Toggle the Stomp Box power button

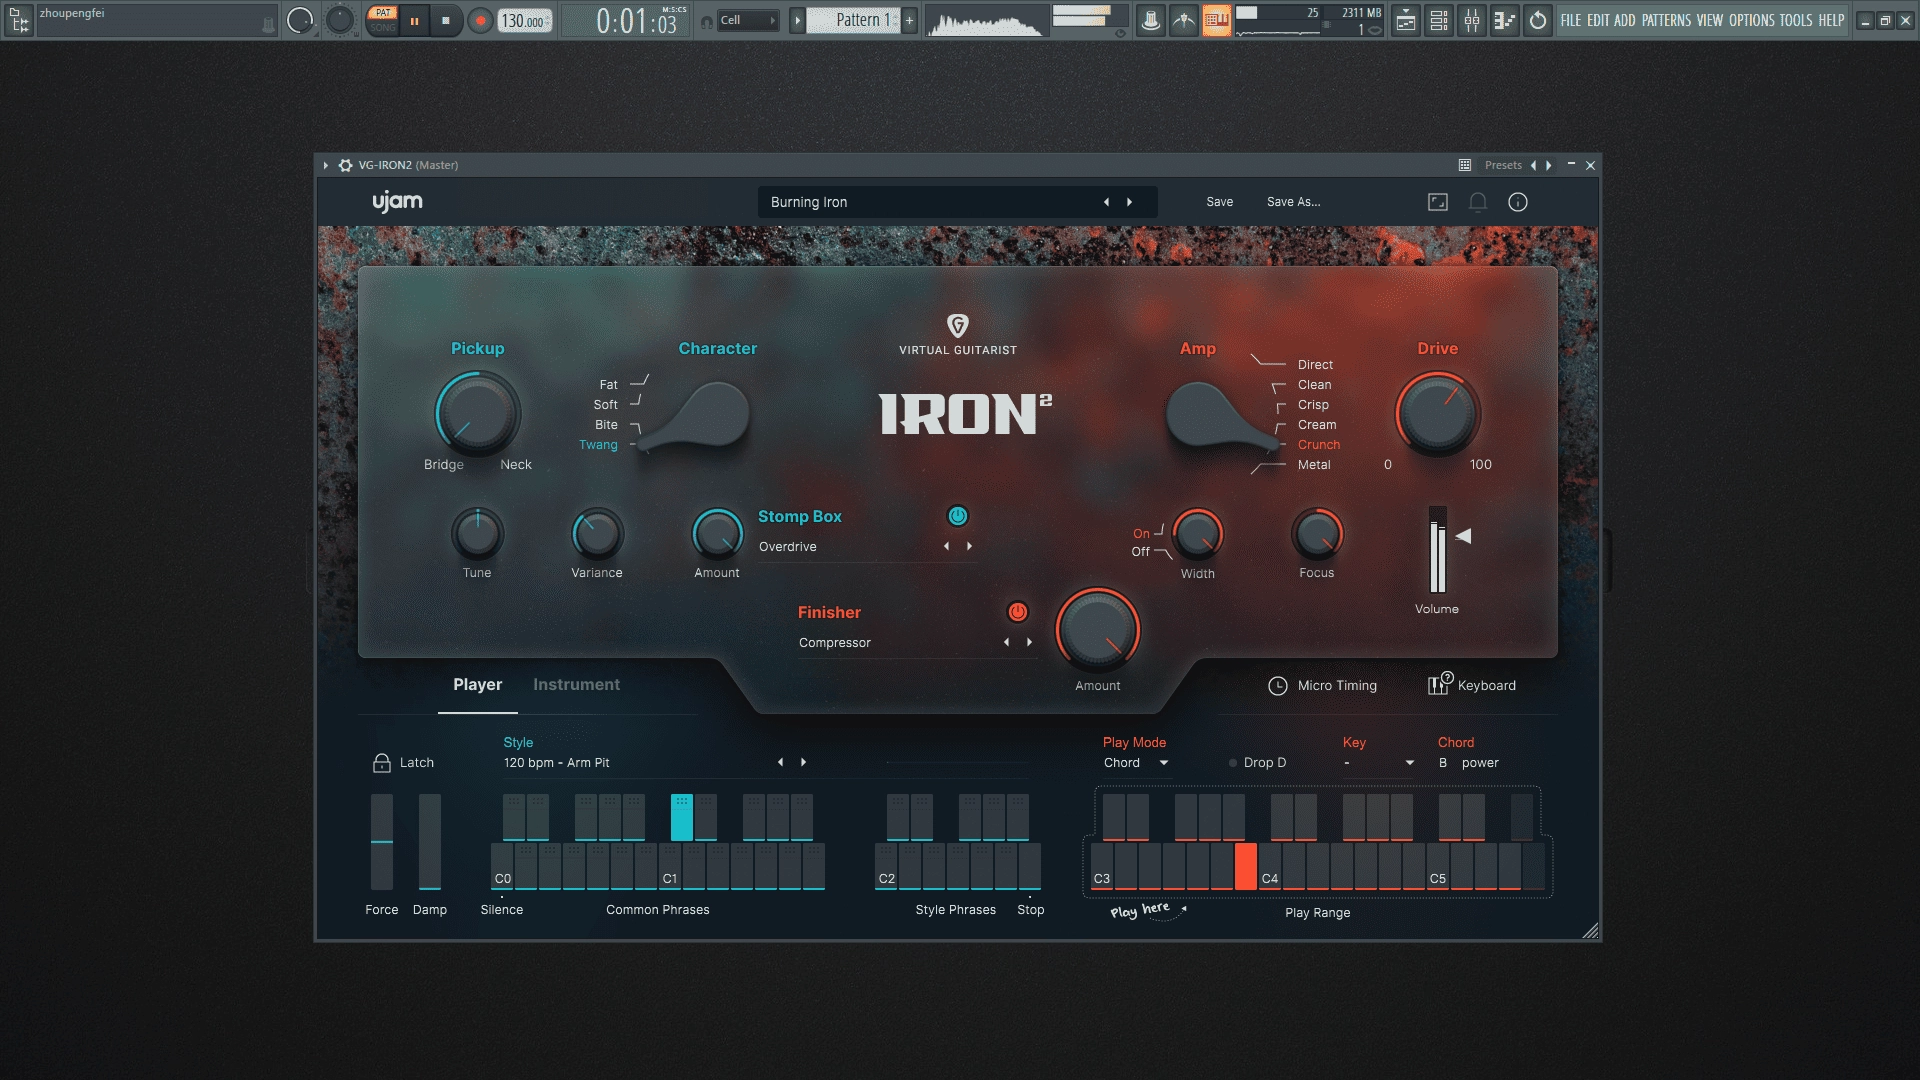tap(957, 516)
